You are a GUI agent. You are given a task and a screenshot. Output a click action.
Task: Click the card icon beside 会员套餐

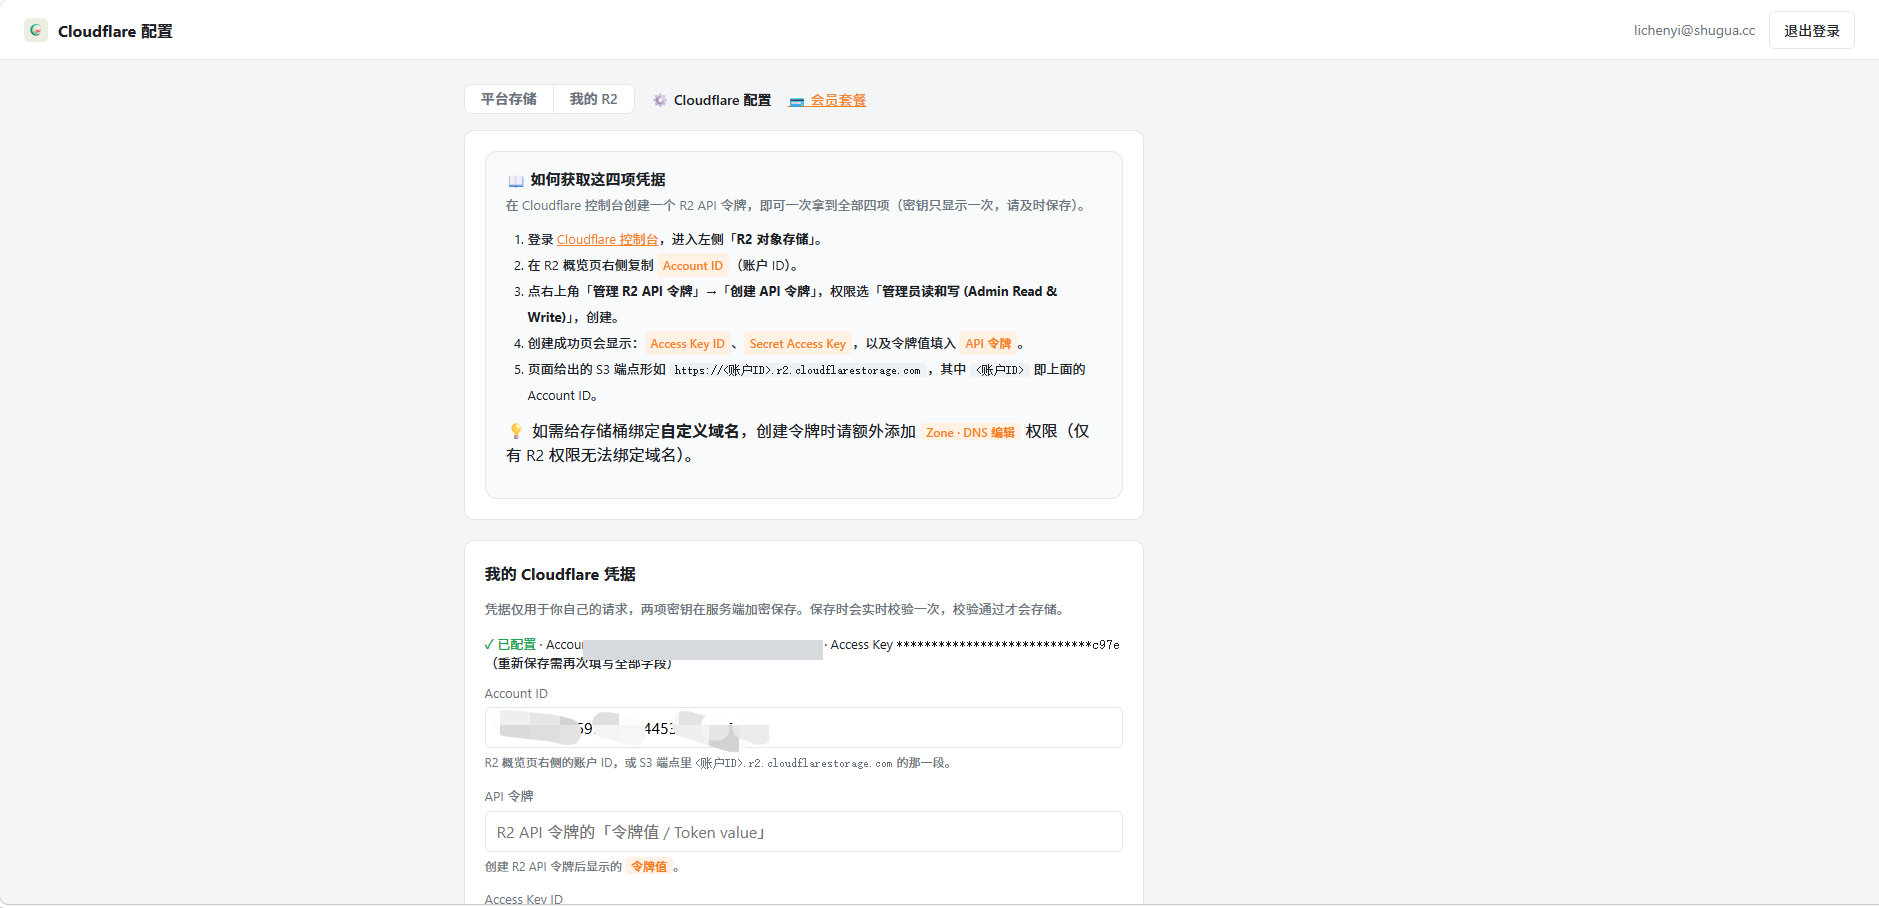[797, 101]
